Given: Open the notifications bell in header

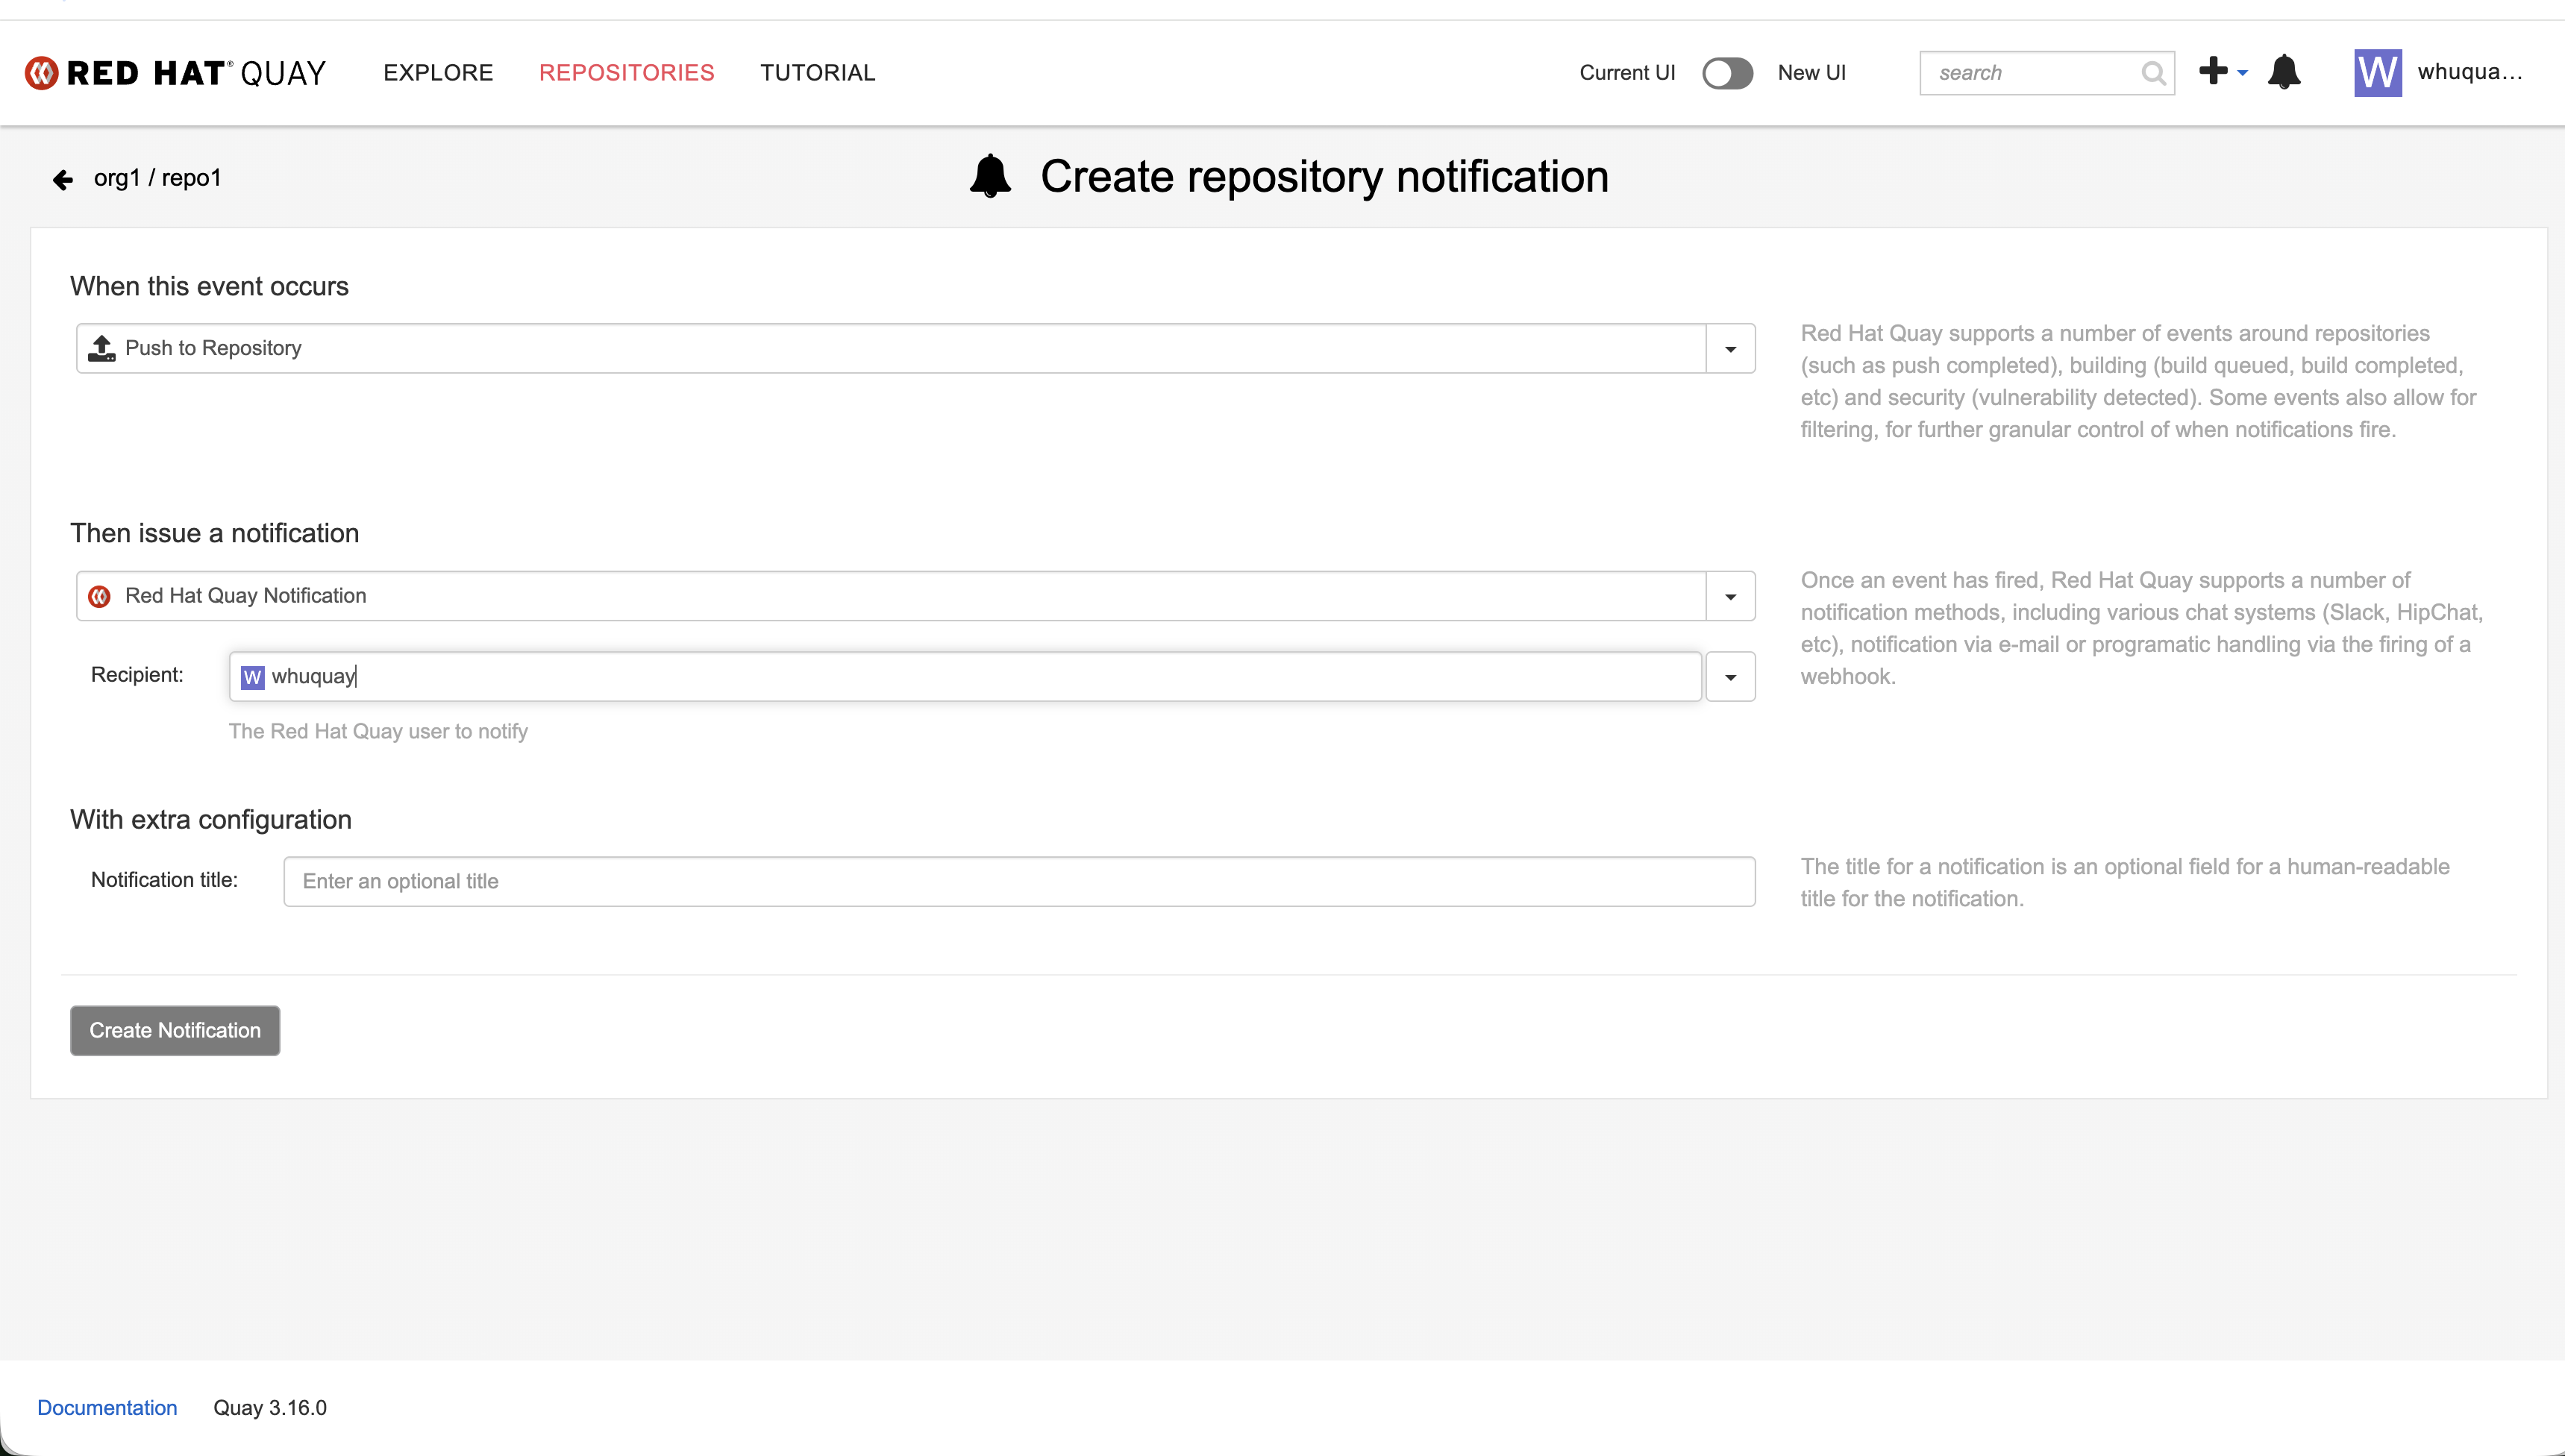Looking at the screenshot, I should pos(2284,72).
